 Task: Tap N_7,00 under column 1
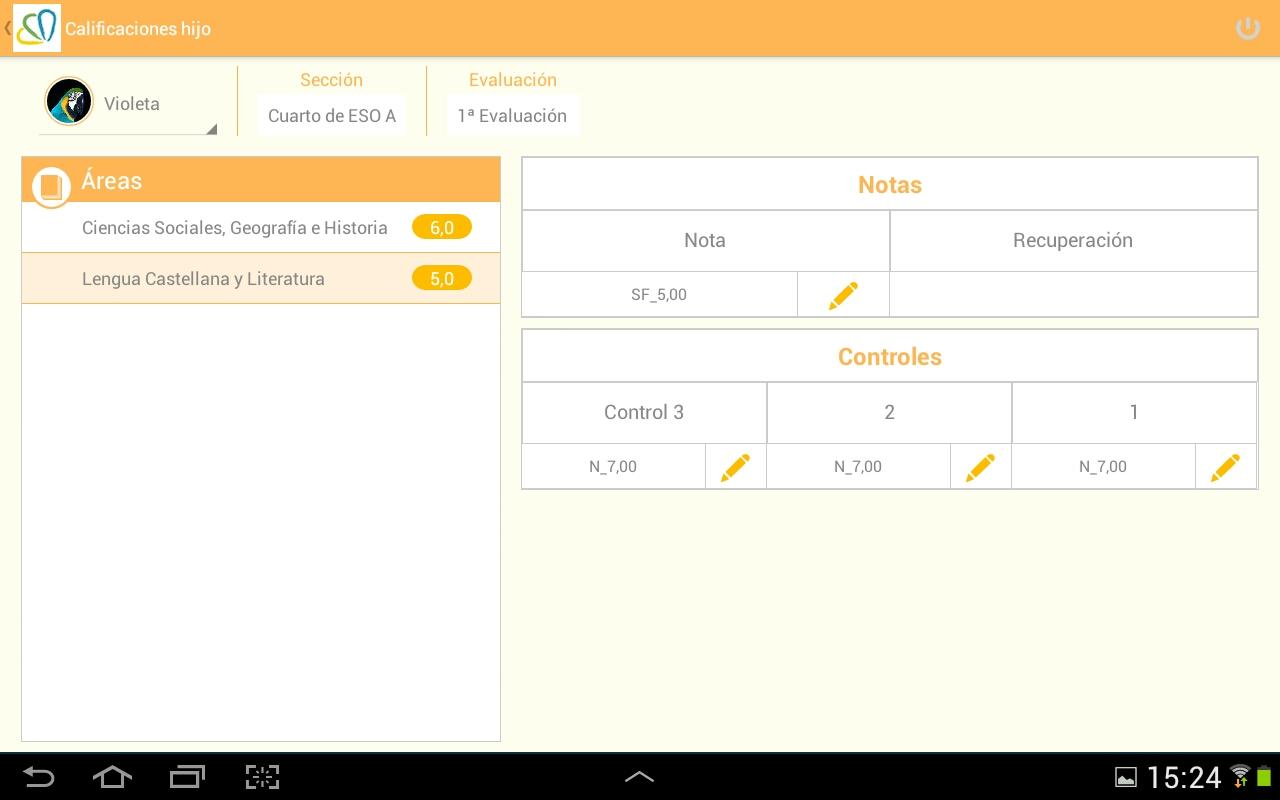point(1103,467)
